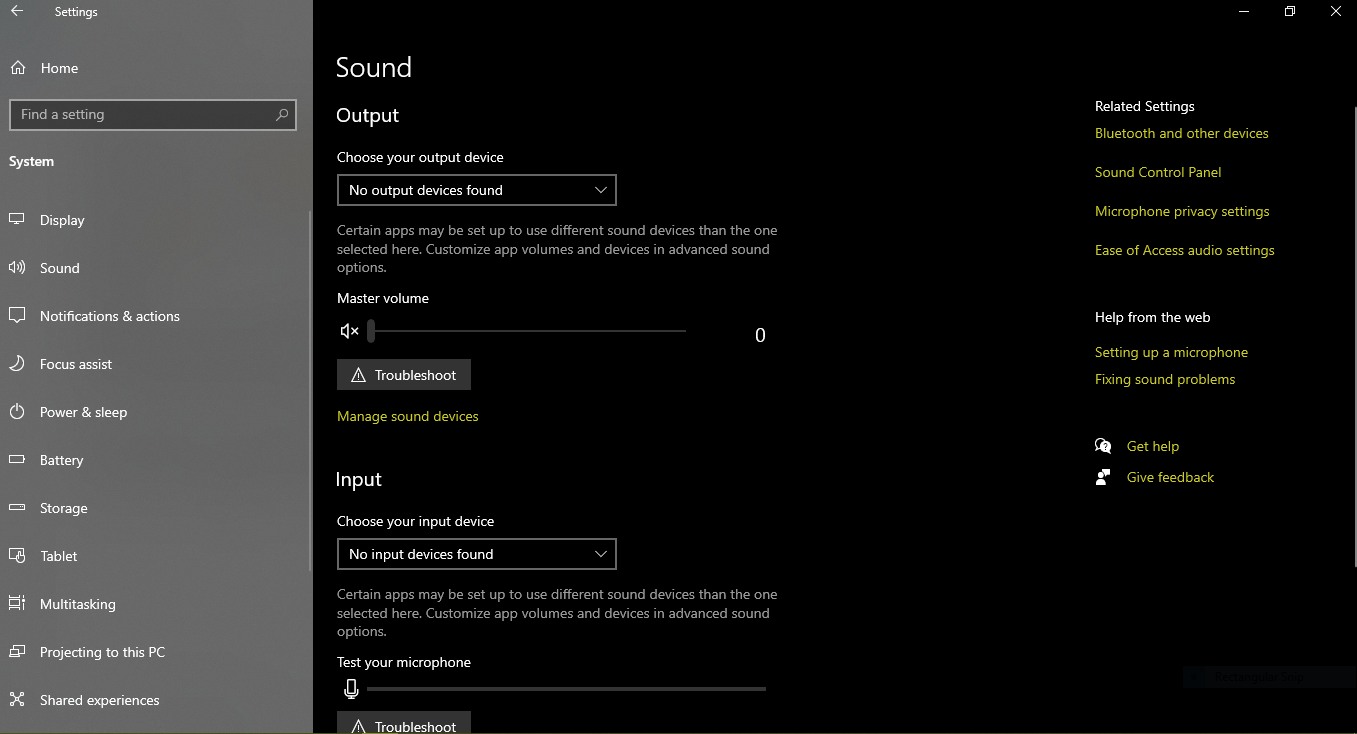Click the microphone icon under Test your microphone

[x=351, y=688]
